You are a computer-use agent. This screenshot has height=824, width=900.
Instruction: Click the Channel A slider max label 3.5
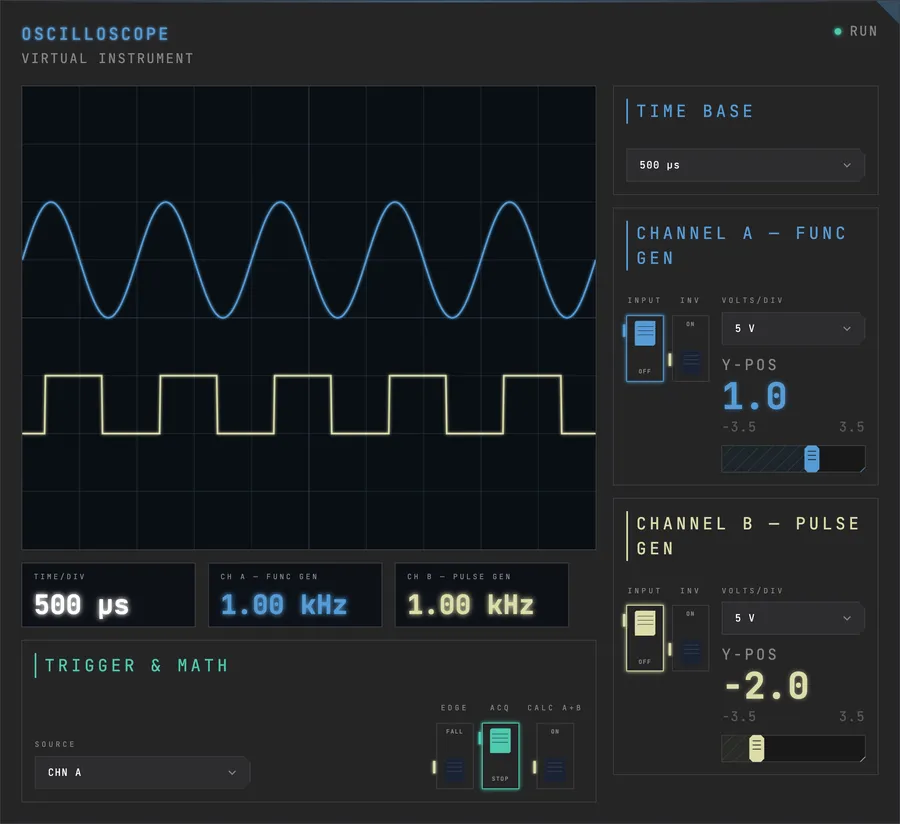[852, 427]
